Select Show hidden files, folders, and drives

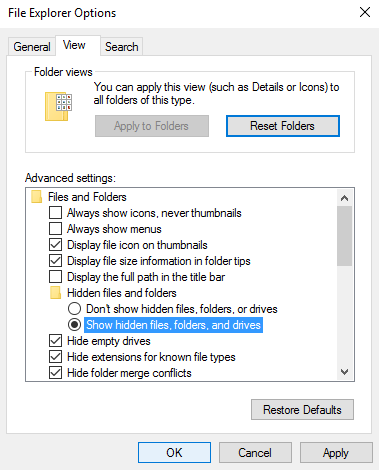[x=74, y=325]
